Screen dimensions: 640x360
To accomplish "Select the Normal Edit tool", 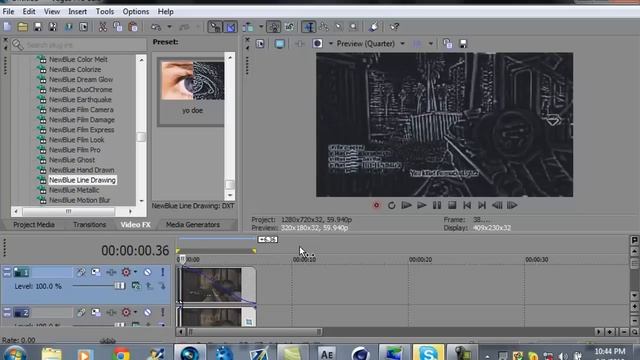I will pos(309,27).
